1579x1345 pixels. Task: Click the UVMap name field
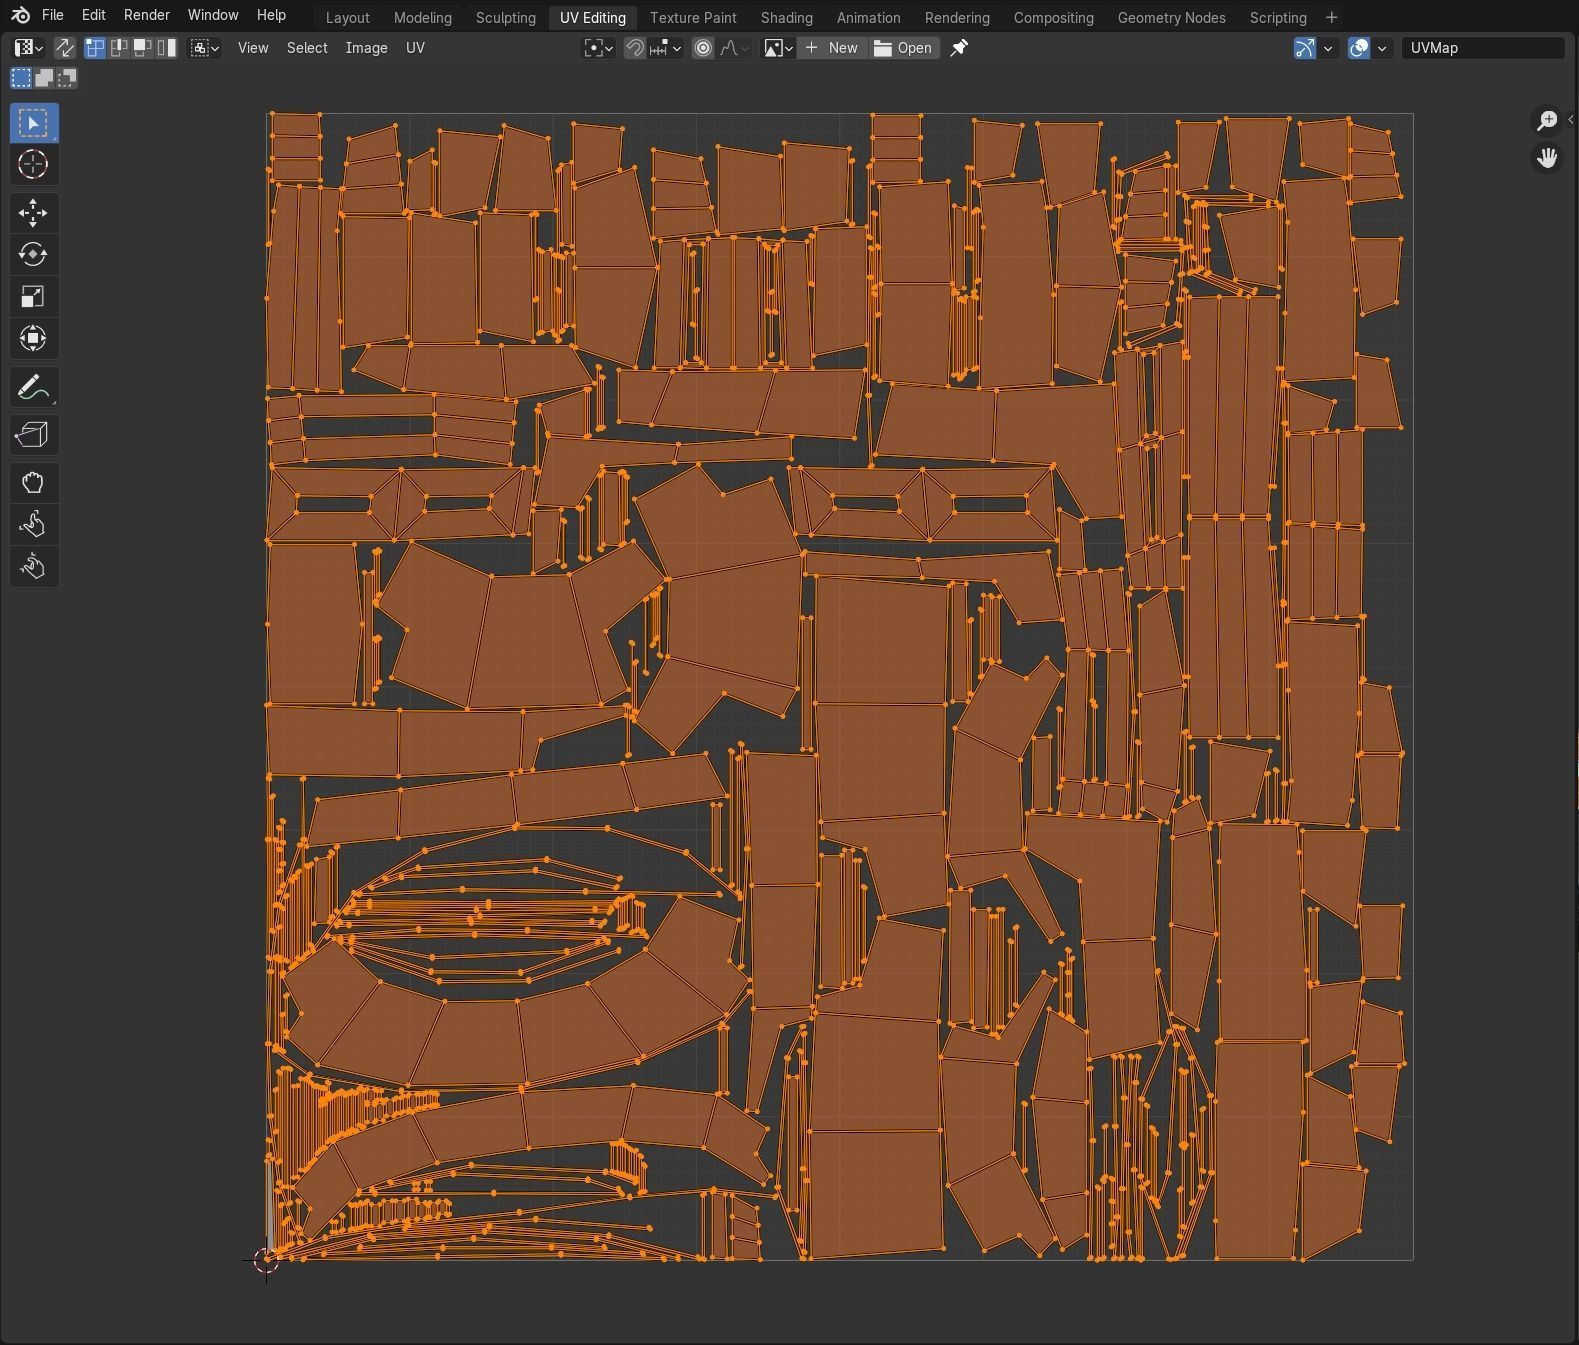pyautogui.click(x=1482, y=48)
